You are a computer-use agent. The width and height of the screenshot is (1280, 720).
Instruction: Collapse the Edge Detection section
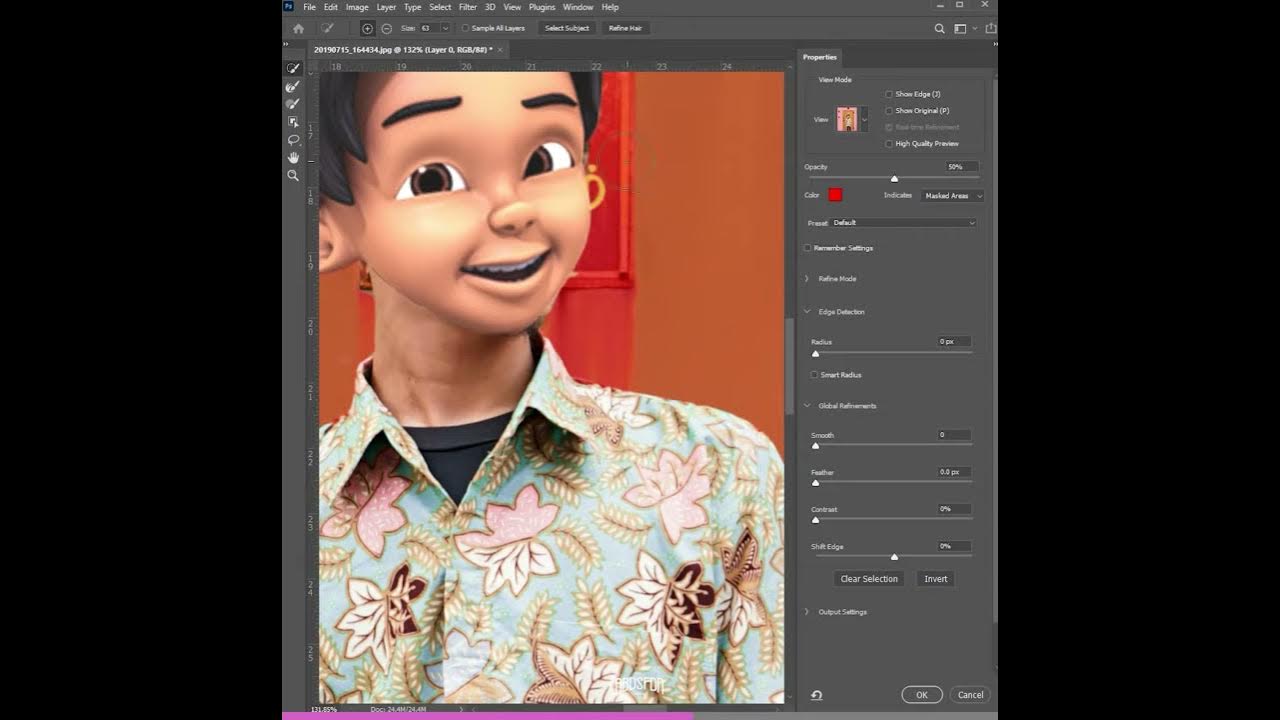807,312
